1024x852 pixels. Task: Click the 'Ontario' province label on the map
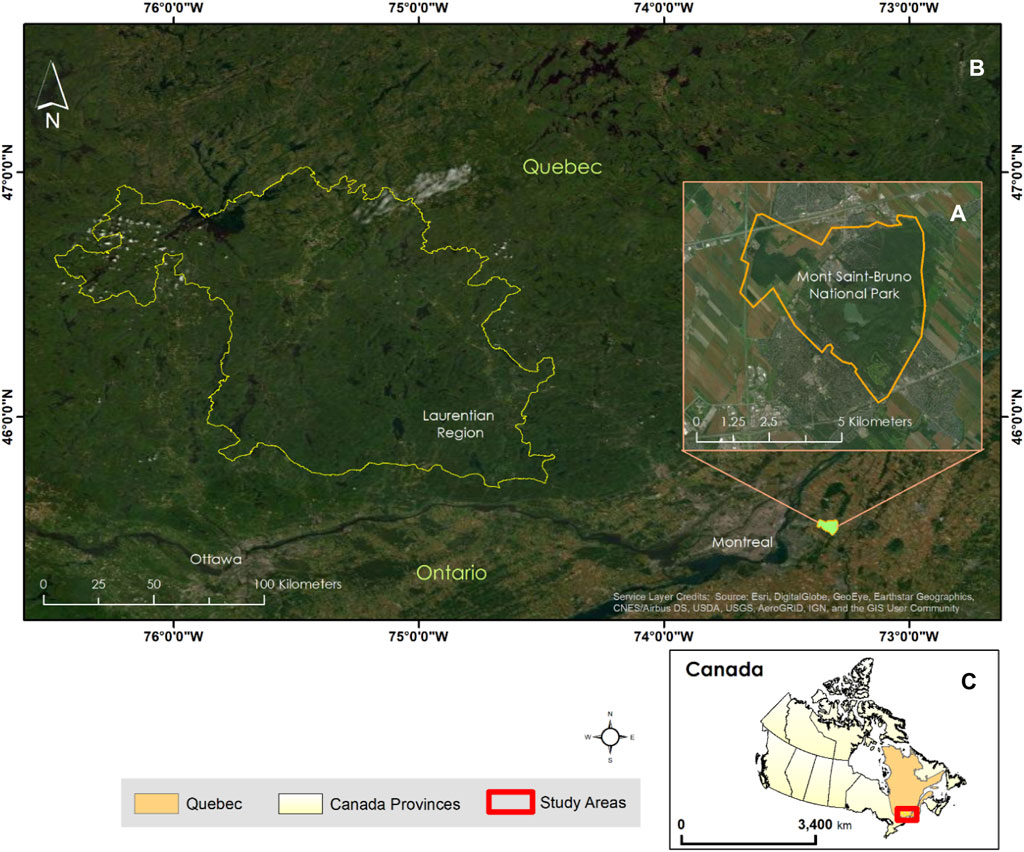[451, 573]
